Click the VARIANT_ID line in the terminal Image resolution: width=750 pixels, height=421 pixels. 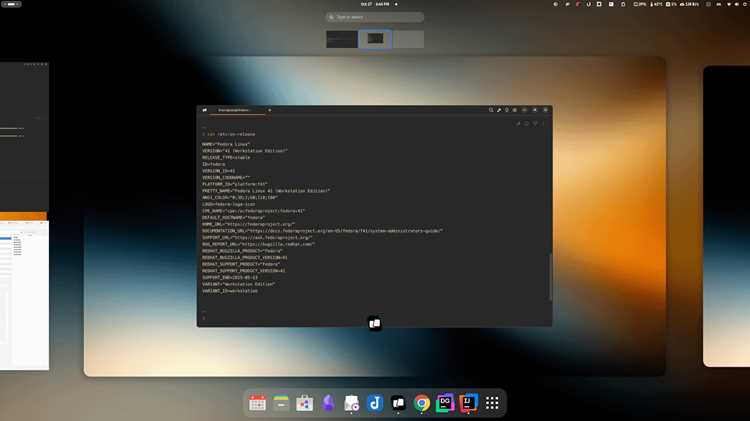point(230,291)
